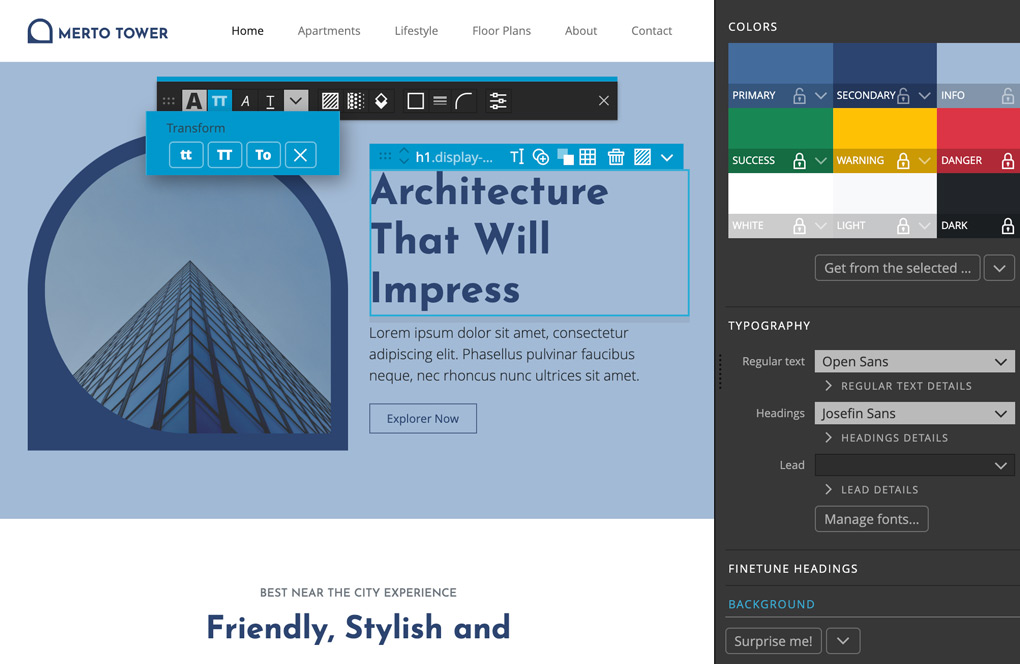The height and width of the screenshot is (664, 1020).
Task: Open the Headings font dropdown (Josefin Sans)
Action: pos(914,414)
